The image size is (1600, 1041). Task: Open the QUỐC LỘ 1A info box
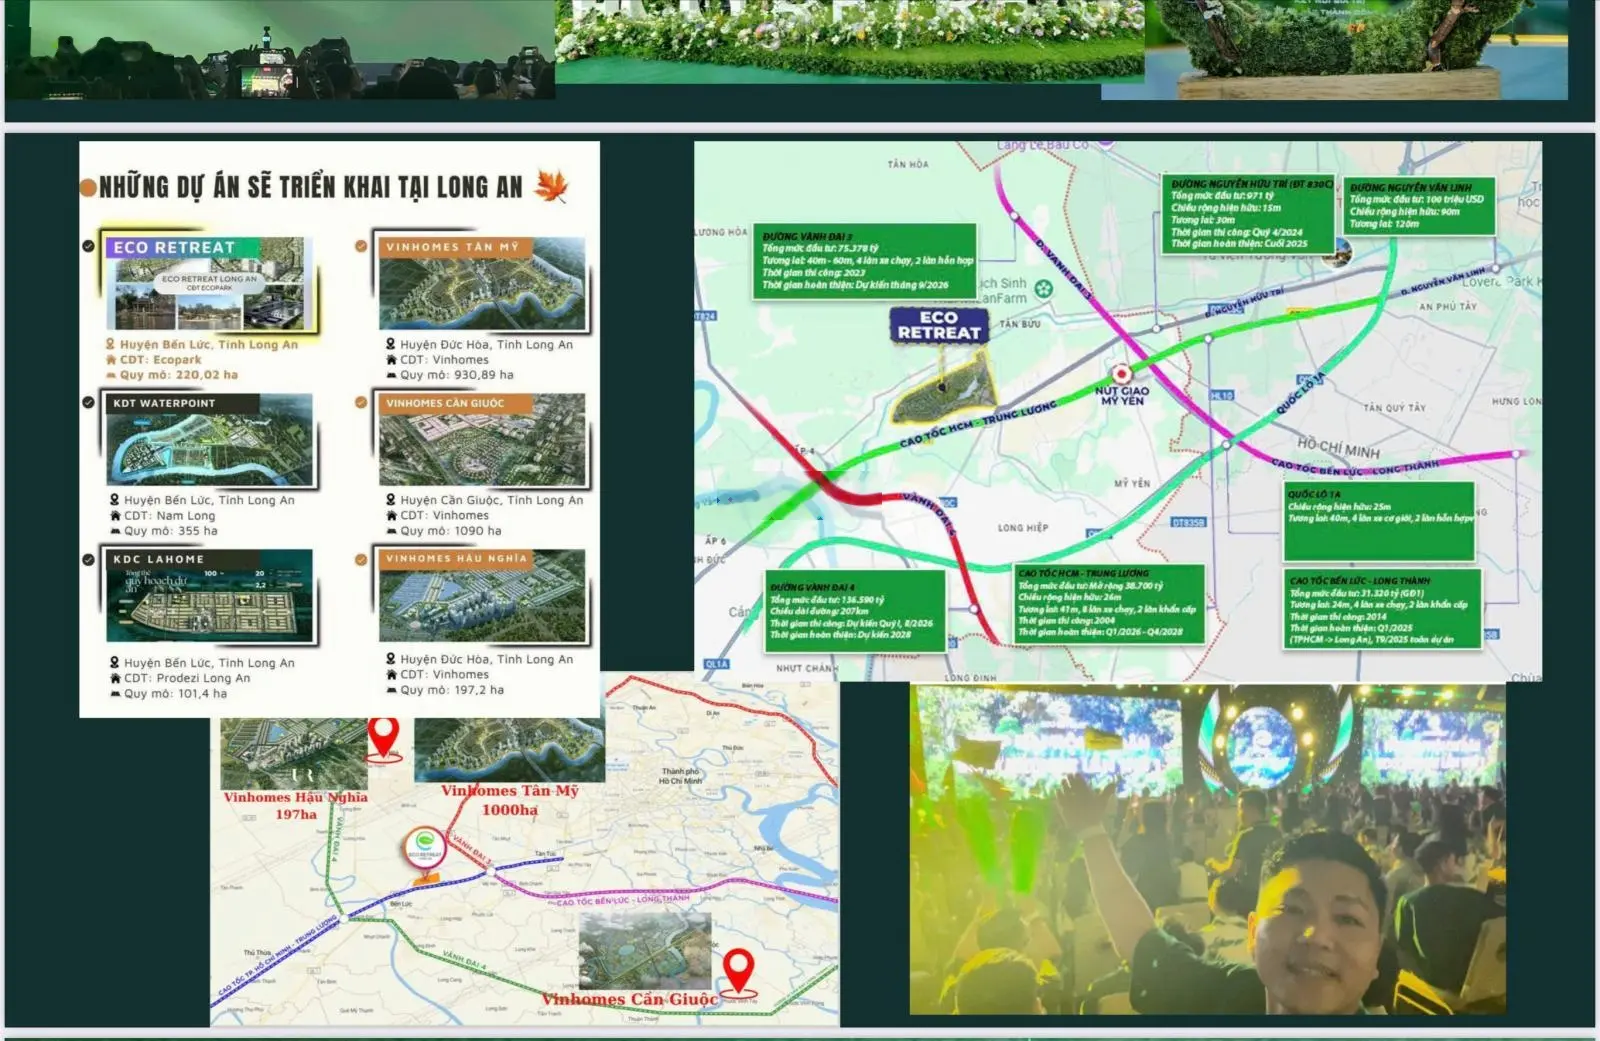click(1379, 521)
